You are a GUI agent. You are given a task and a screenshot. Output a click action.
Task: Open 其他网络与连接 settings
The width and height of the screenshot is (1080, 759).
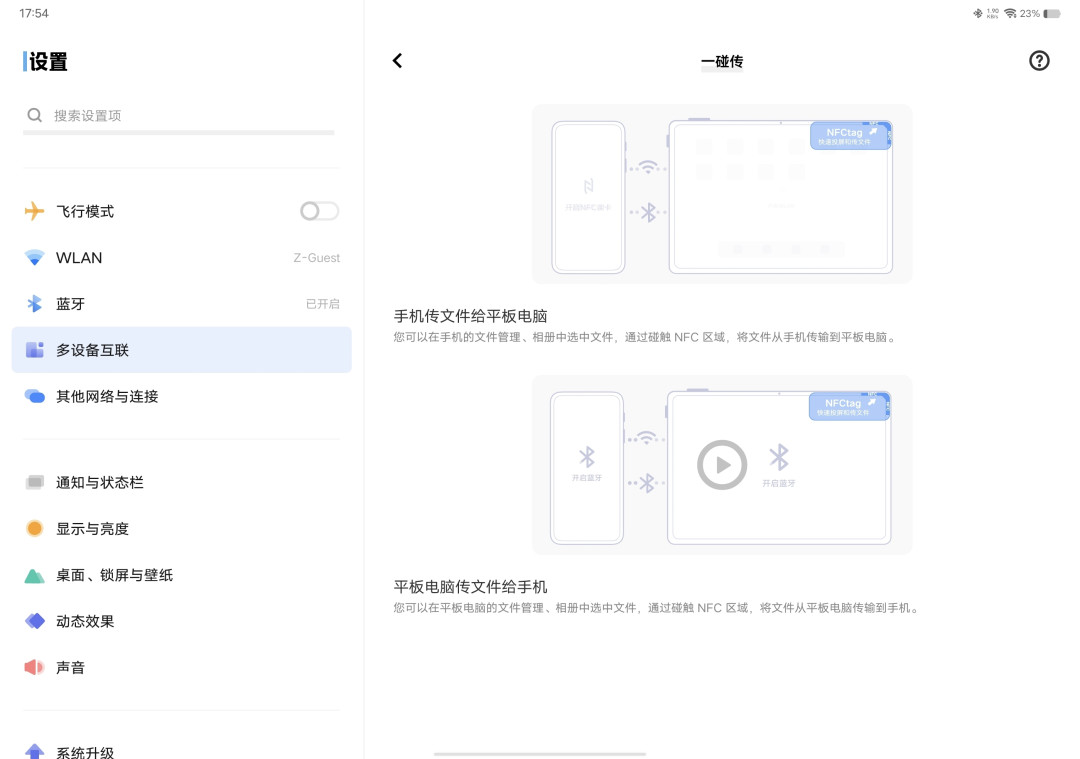coord(182,396)
